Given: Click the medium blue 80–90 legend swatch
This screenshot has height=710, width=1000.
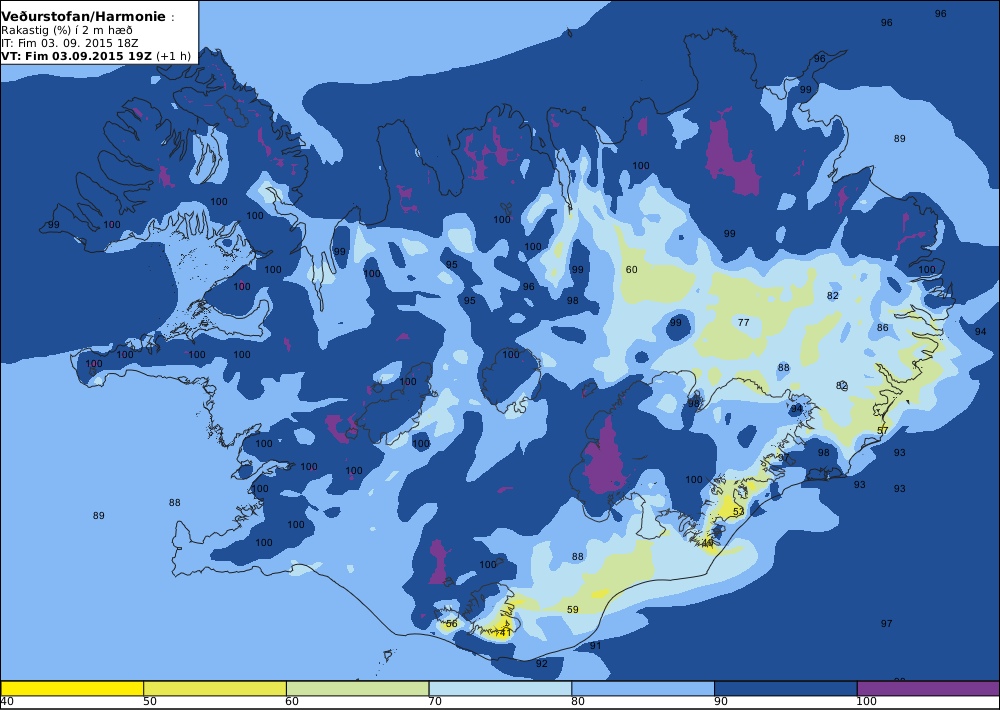Looking at the screenshot, I should [643, 688].
